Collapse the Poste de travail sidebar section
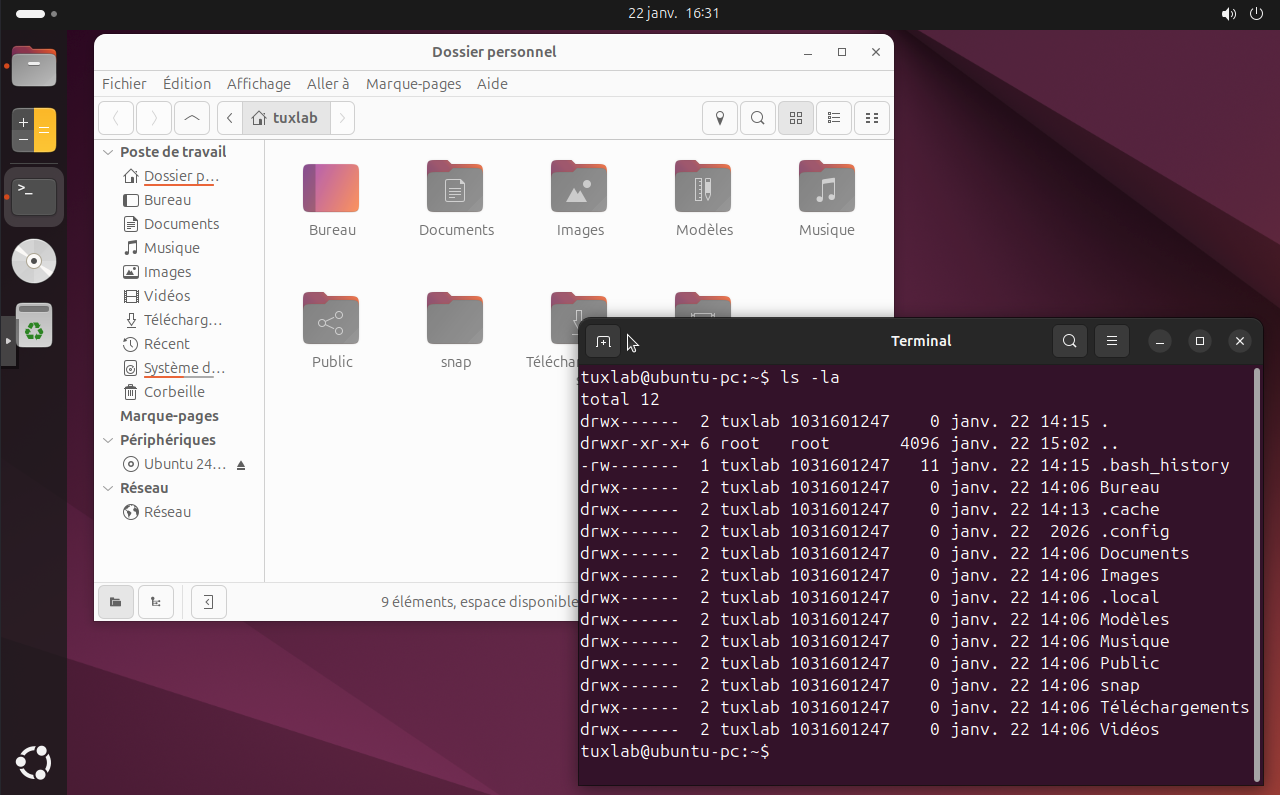Viewport: 1280px width, 795px height. 109,152
